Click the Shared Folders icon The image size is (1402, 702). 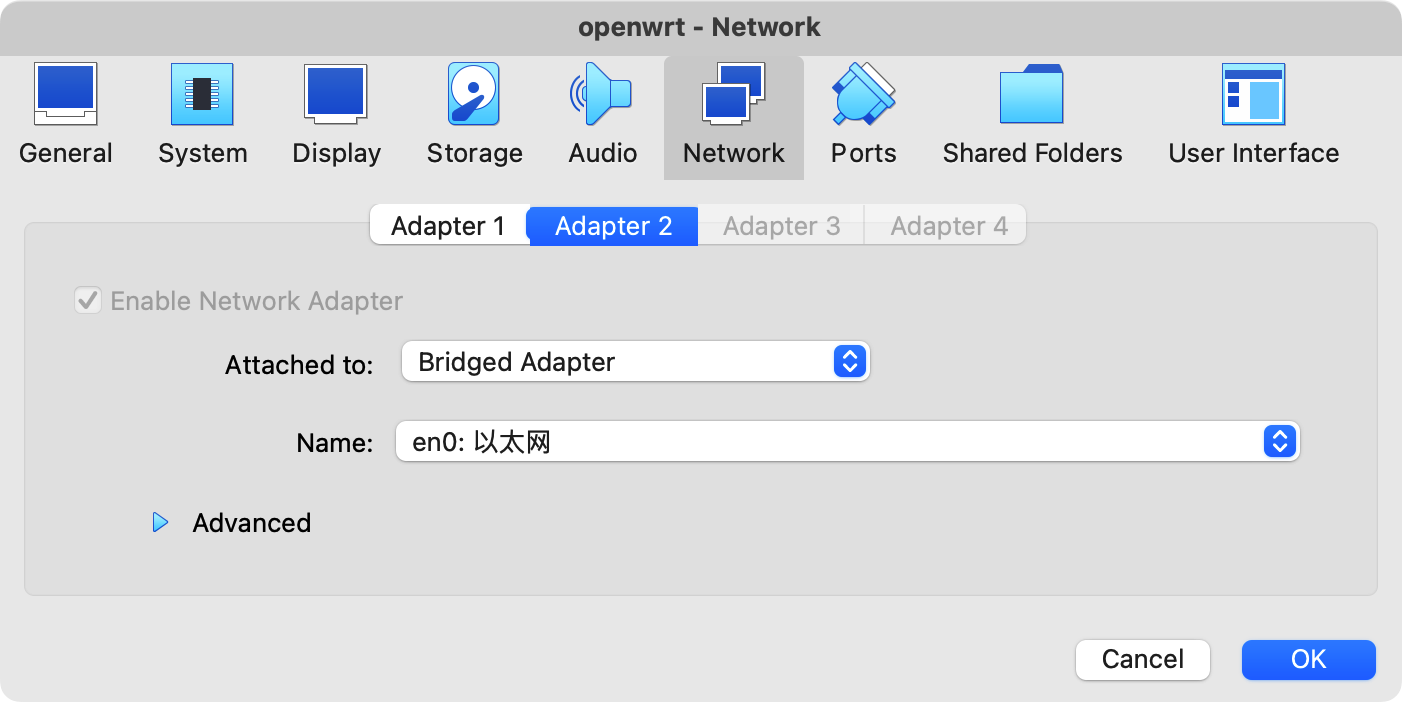[1032, 95]
